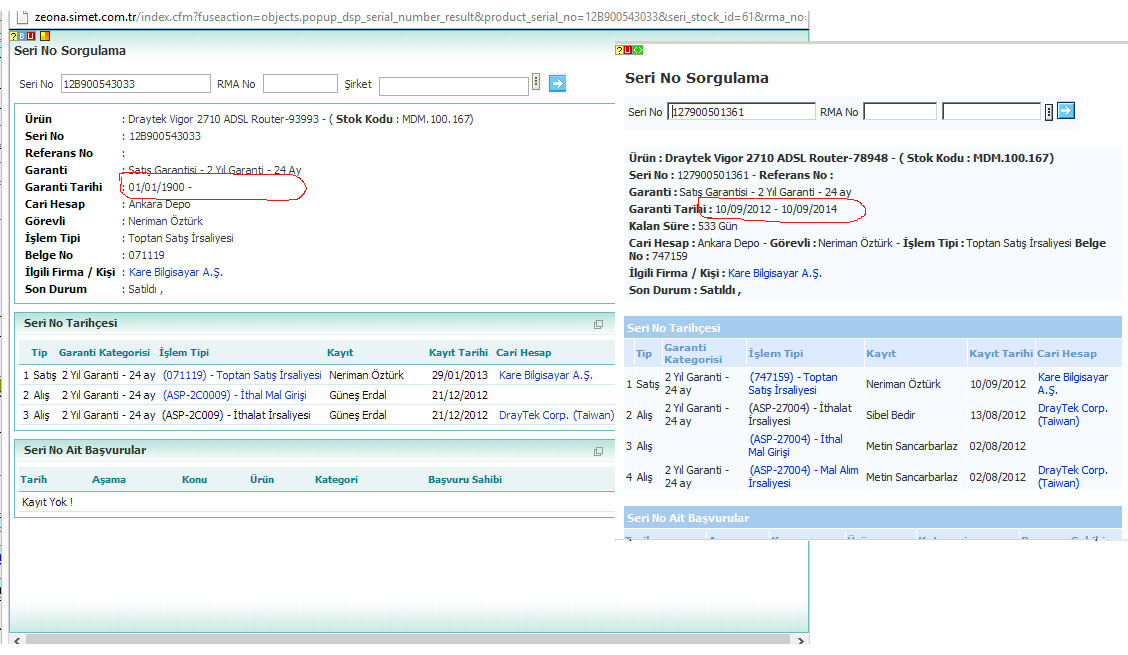Open the picker dots icon in right panel
The width and height of the screenshot is (1128, 655).
[1048, 112]
